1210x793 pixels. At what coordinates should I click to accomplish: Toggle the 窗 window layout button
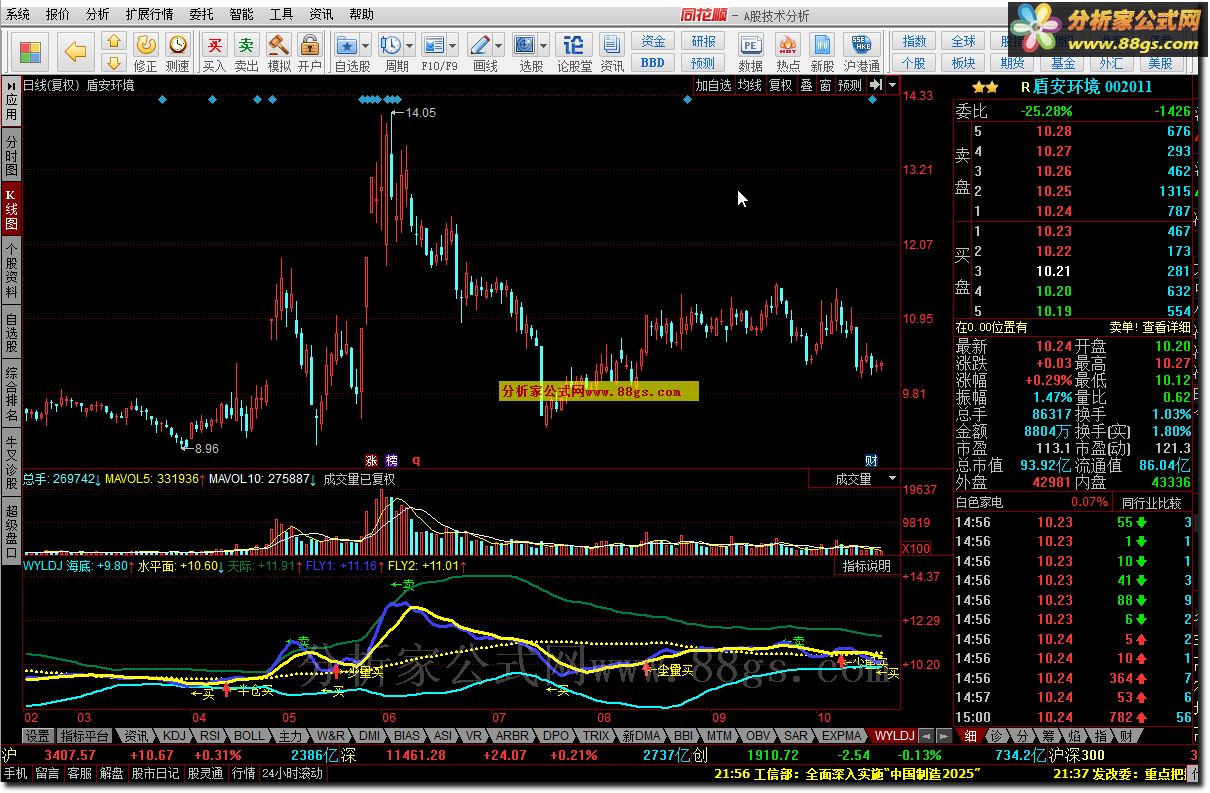click(825, 86)
